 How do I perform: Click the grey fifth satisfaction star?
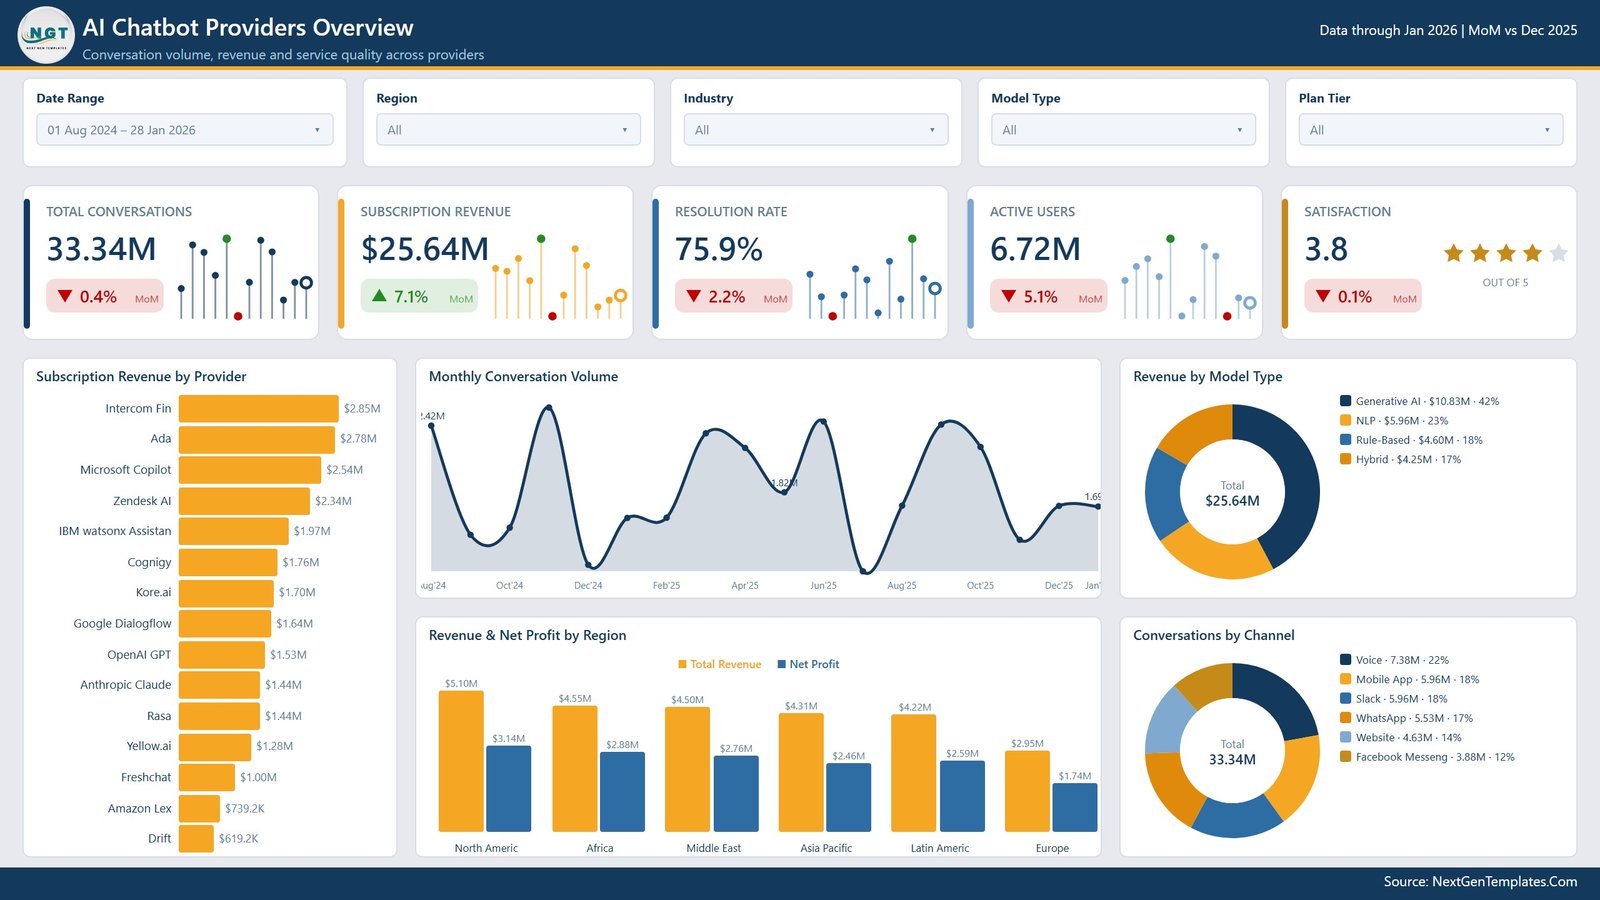click(x=1558, y=253)
